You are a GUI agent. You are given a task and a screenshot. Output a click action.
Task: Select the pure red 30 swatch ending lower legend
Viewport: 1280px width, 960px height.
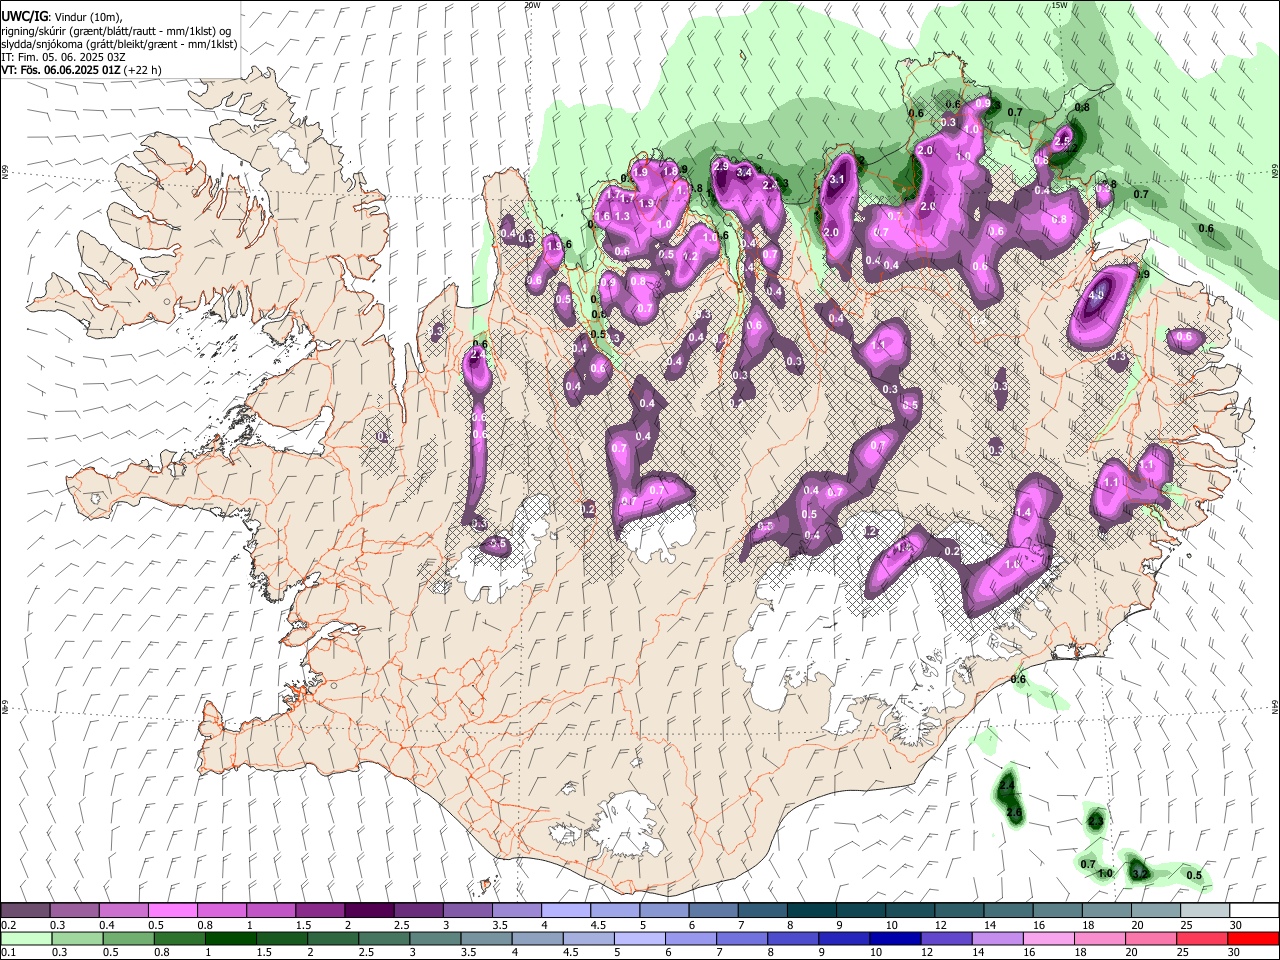tap(1252, 939)
